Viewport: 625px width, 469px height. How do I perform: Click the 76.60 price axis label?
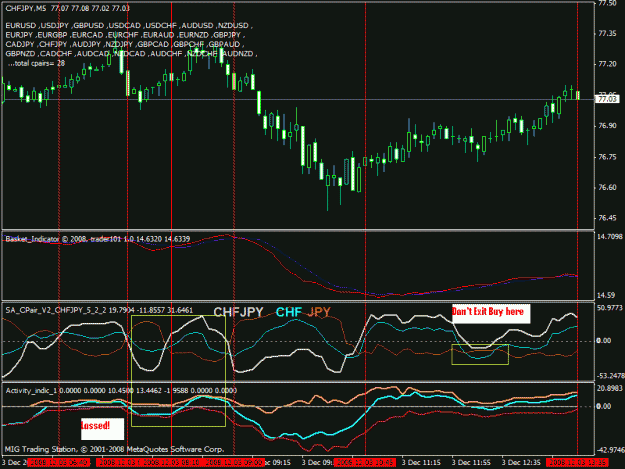click(x=607, y=187)
